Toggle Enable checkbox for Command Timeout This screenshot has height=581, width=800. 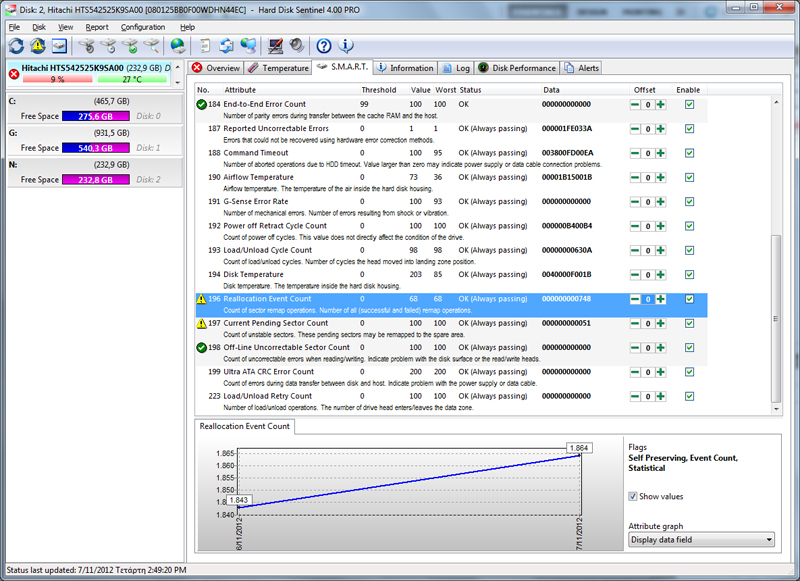689,153
